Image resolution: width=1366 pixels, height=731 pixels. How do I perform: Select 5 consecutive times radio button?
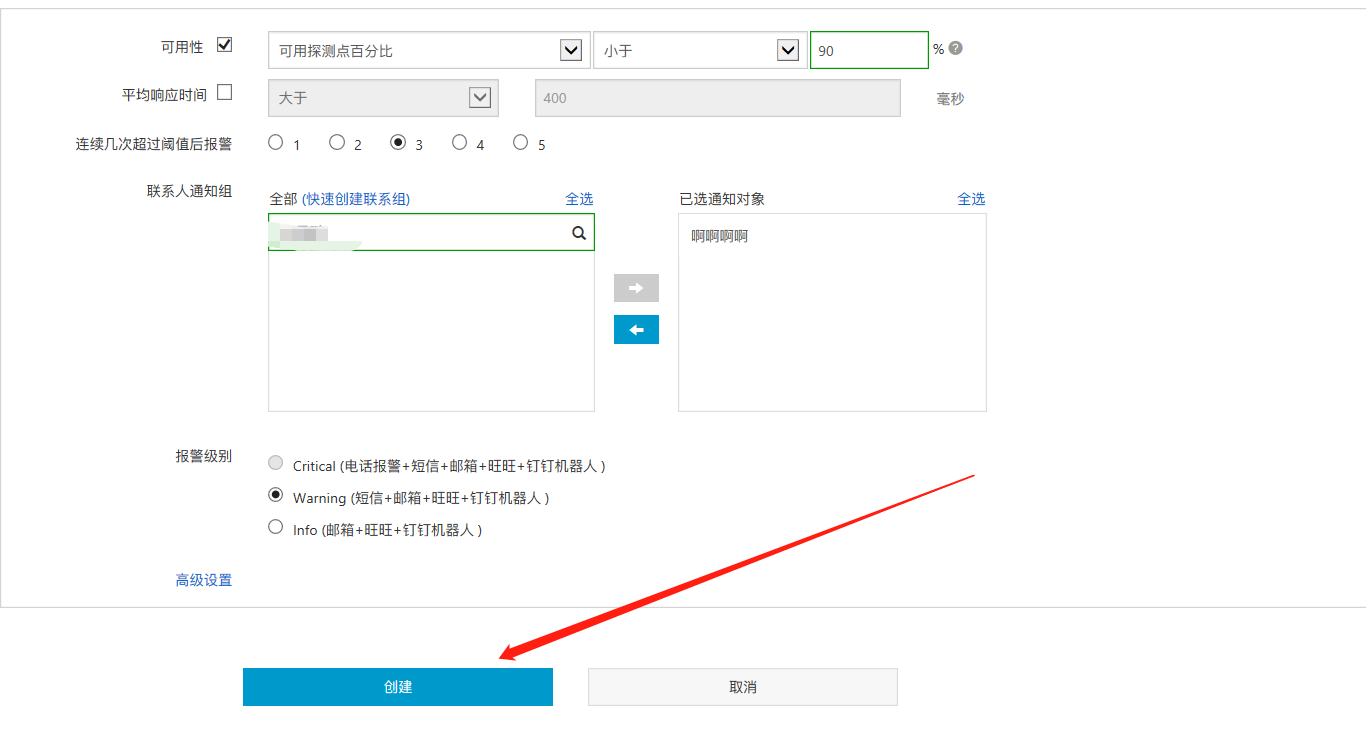(520, 142)
